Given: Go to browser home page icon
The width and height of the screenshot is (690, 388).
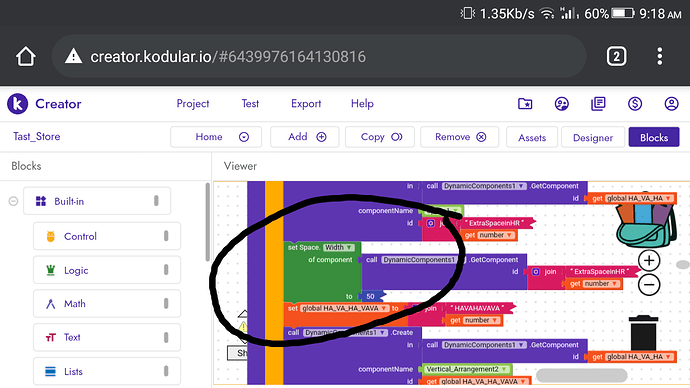Looking at the screenshot, I should tap(26, 56).
